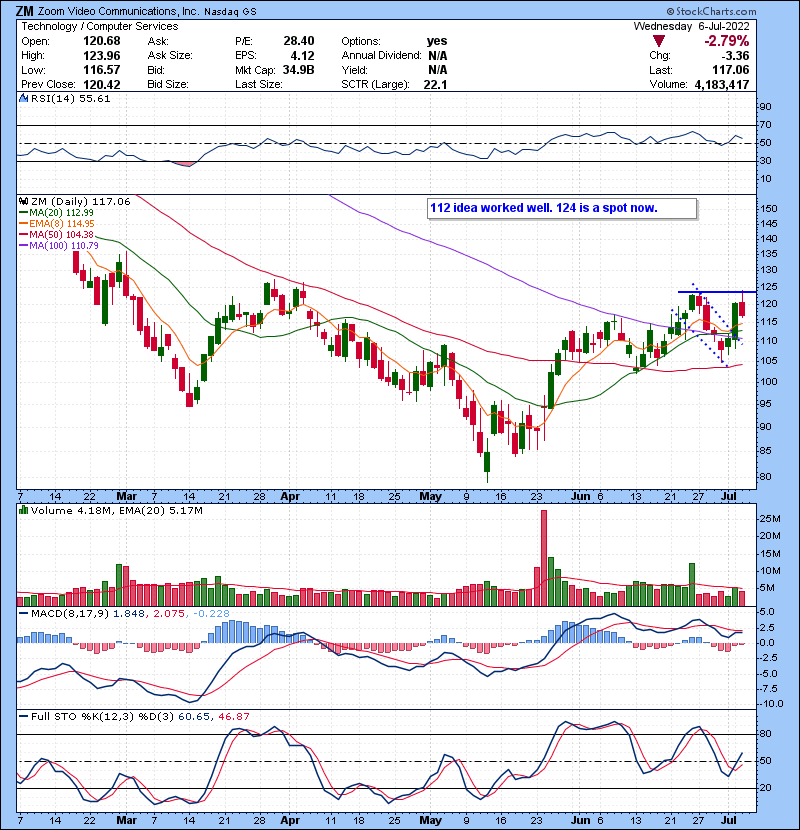Image resolution: width=800 pixels, height=830 pixels.
Task: Click the ZM ticker symbol in header
Action: coord(27,10)
